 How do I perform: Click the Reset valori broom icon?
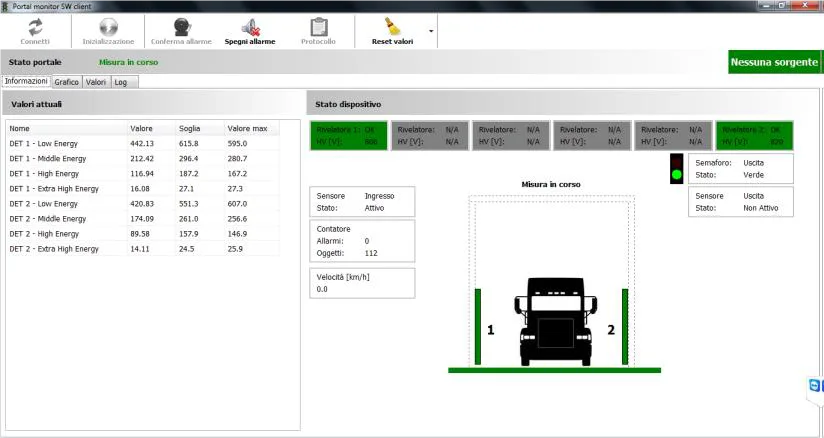click(x=392, y=27)
